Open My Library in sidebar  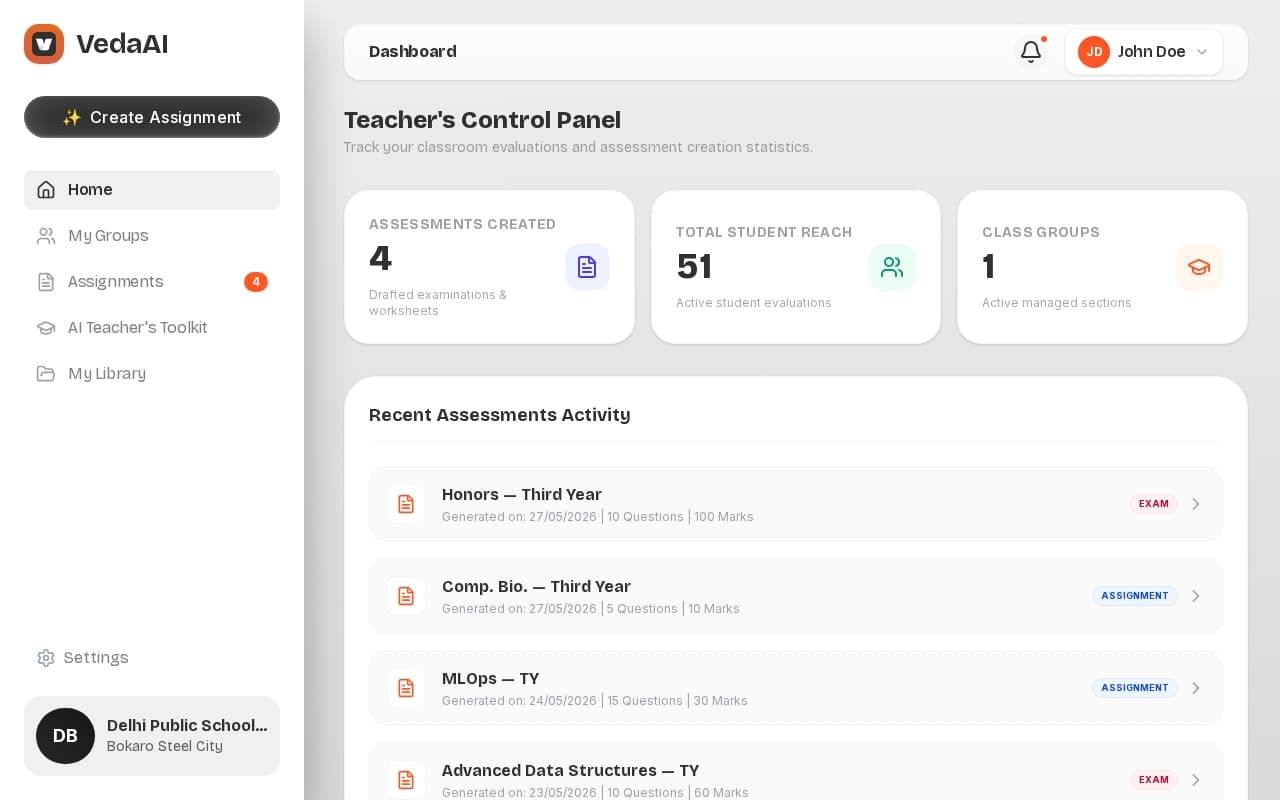coord(152,374)
